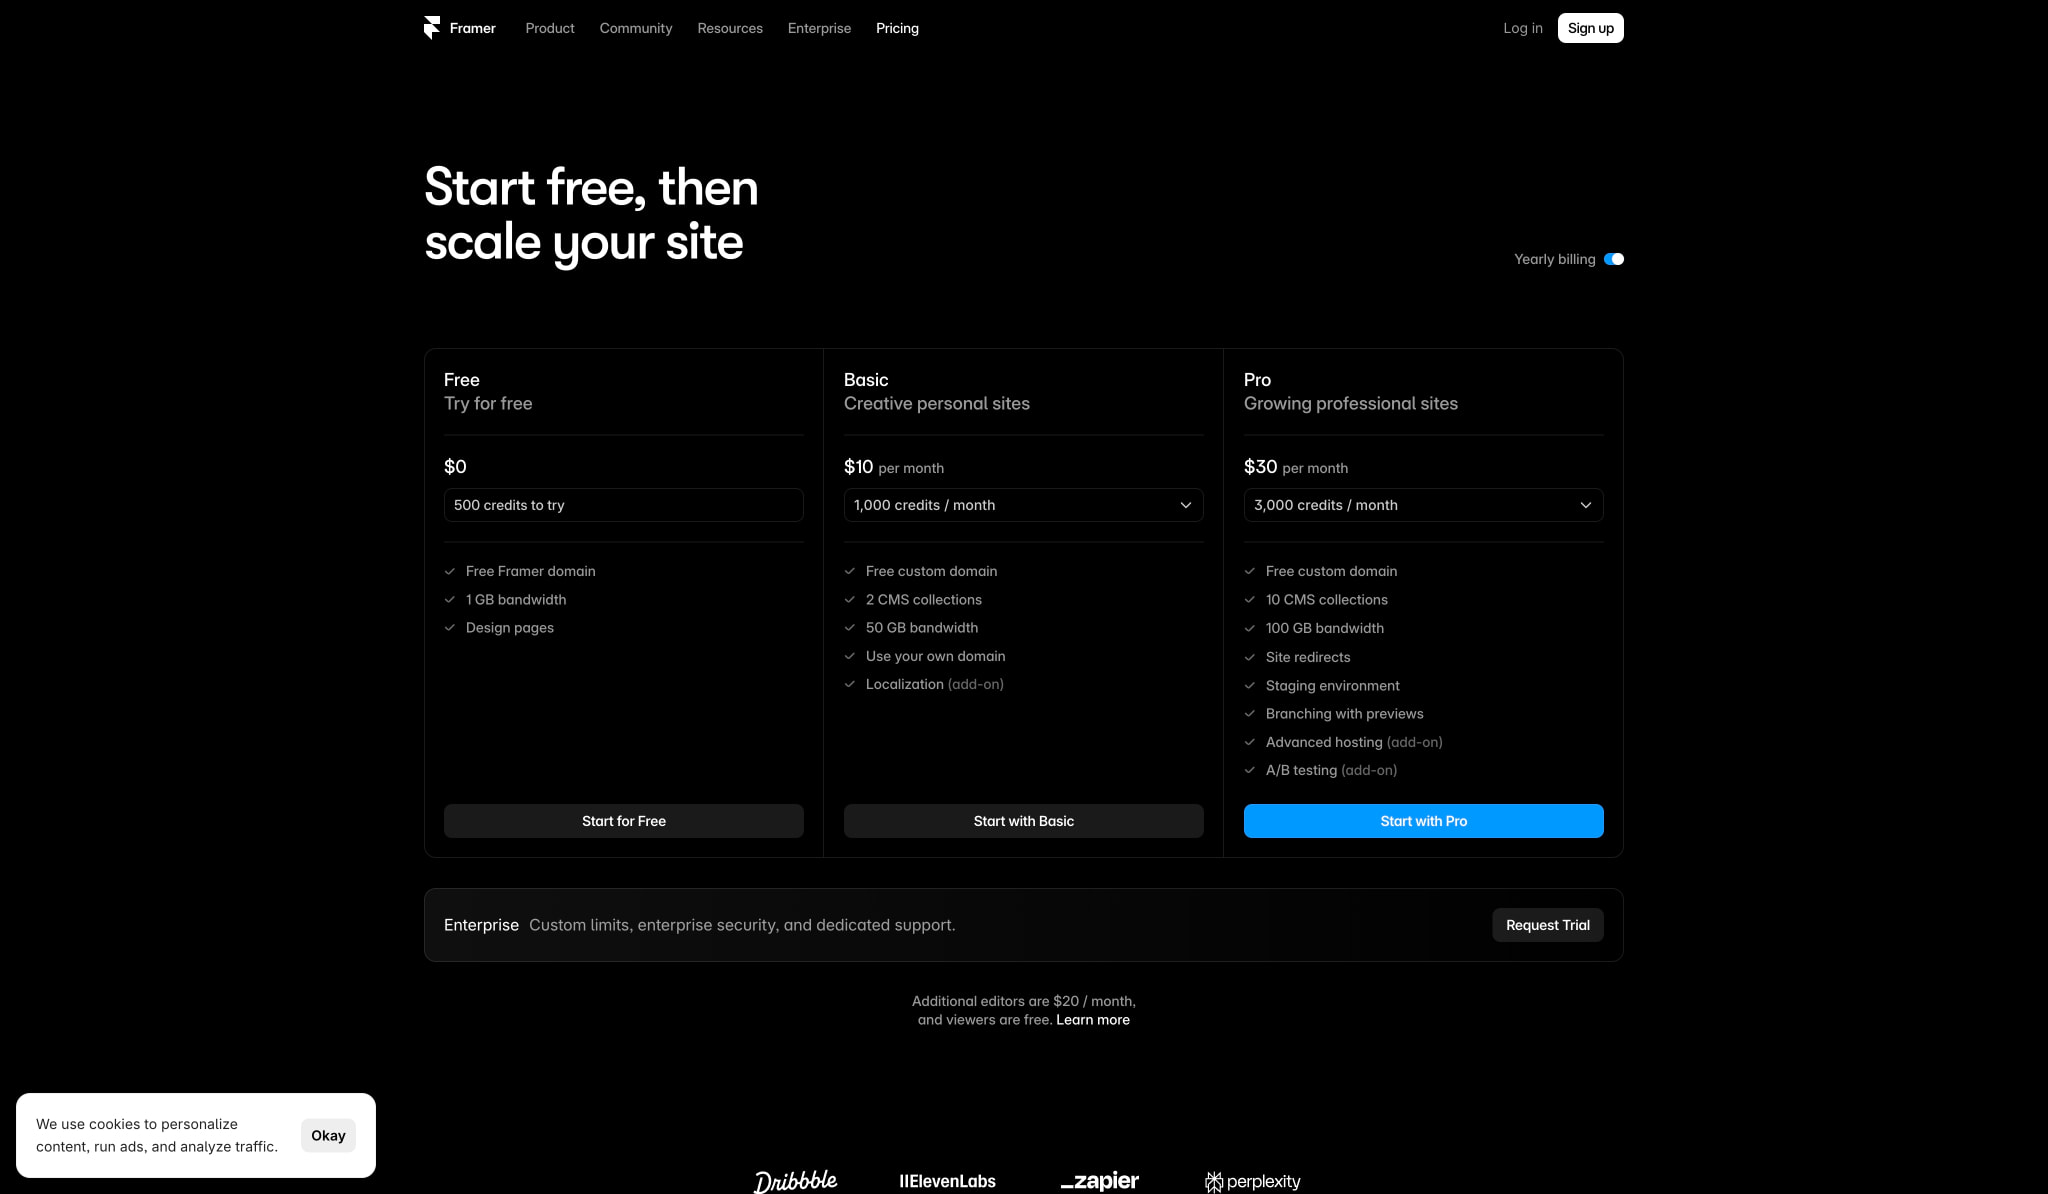Click Start for Free button
The width and height of the screenshot is (2048, 1194).
(x=623, y=821)
